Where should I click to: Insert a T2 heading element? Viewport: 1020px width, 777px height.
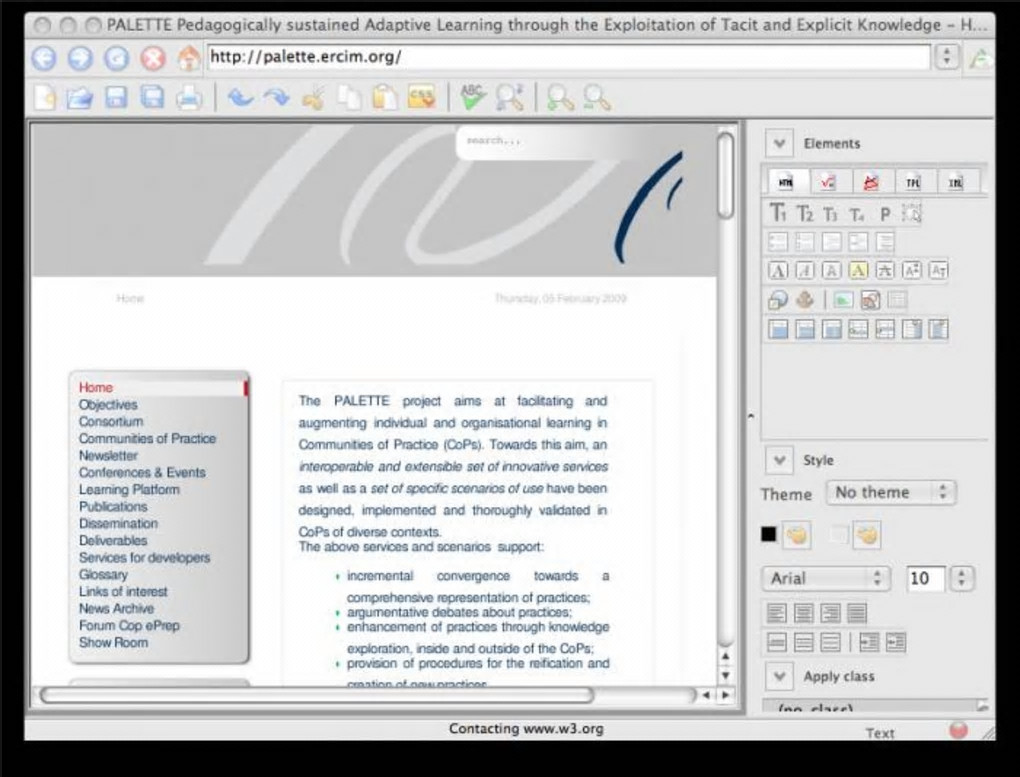[x=805, y=213]
